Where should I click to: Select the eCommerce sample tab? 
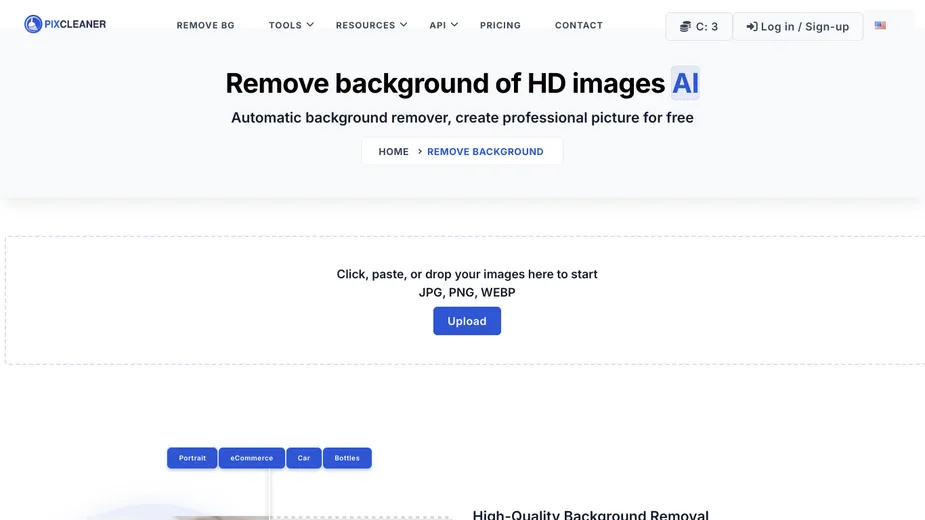pos(251,458)
